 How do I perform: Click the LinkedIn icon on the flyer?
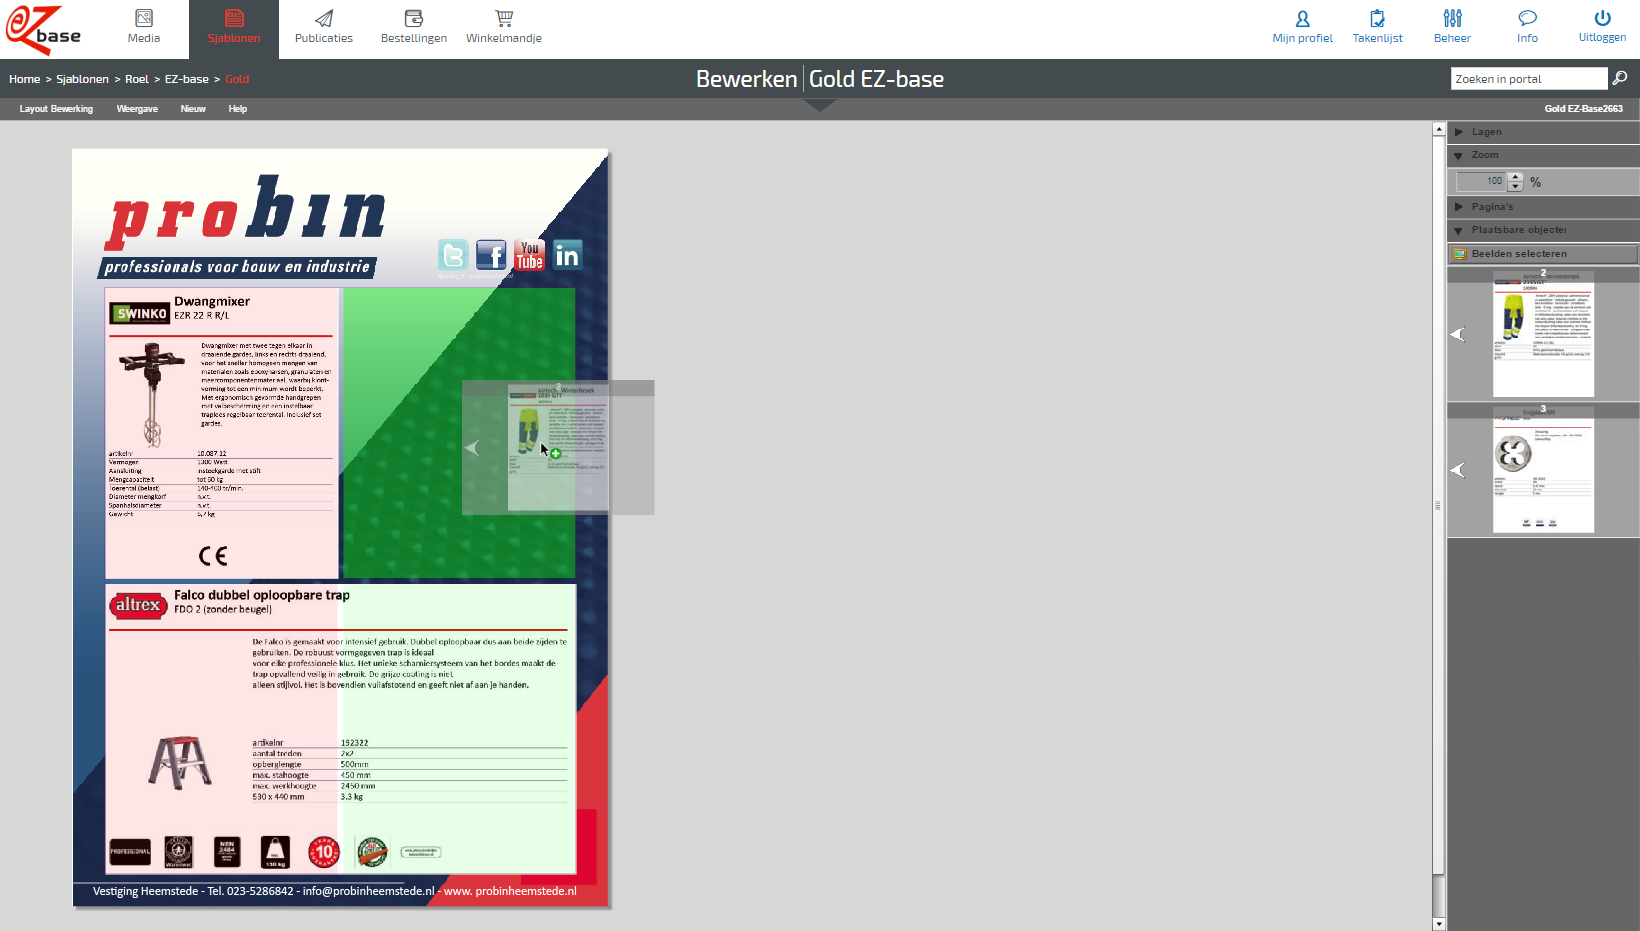567,256
